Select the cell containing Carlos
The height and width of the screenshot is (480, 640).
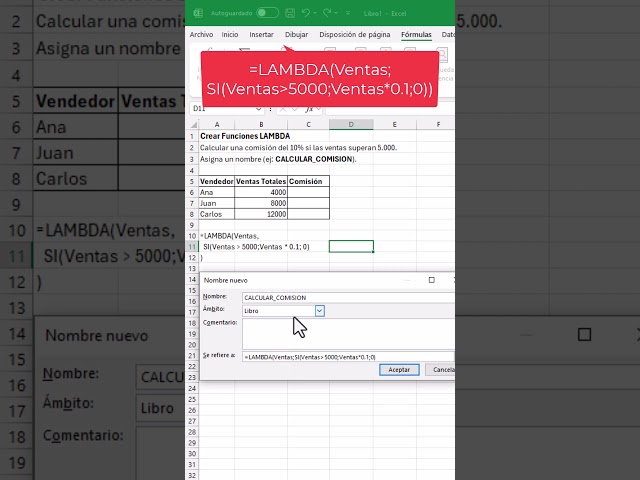[x=217, y=214]
